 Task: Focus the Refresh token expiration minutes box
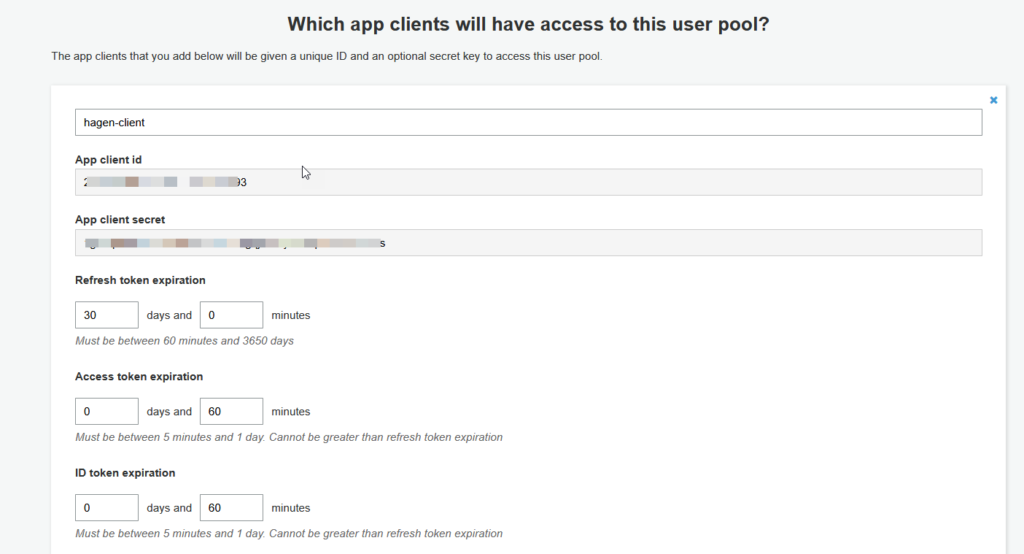[x=231, y=315]
